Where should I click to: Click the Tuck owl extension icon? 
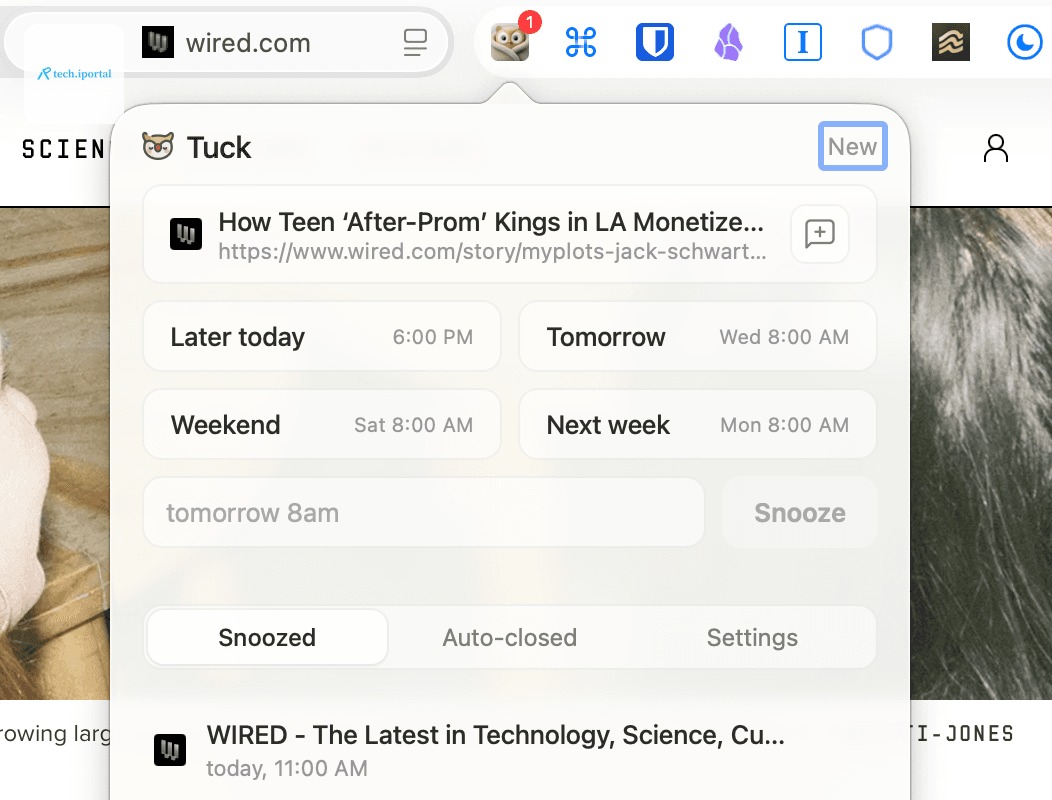[510, 42]
